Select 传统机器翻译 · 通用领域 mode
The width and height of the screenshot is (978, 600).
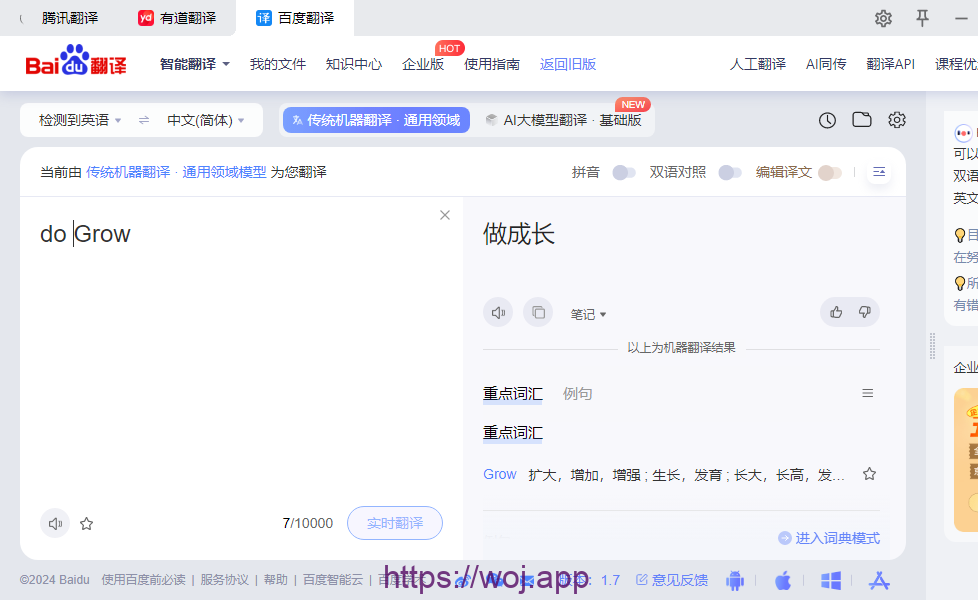click(x=376, y=120)
